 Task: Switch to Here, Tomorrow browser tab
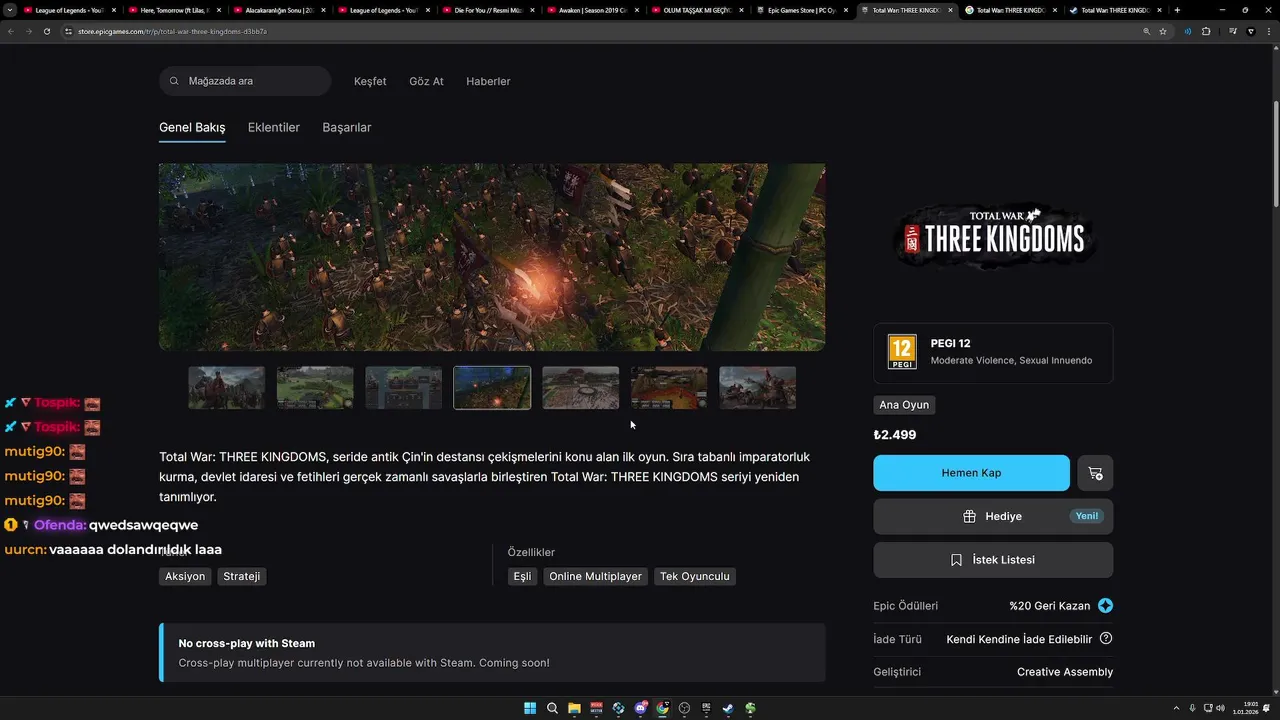tap(174, 10)
